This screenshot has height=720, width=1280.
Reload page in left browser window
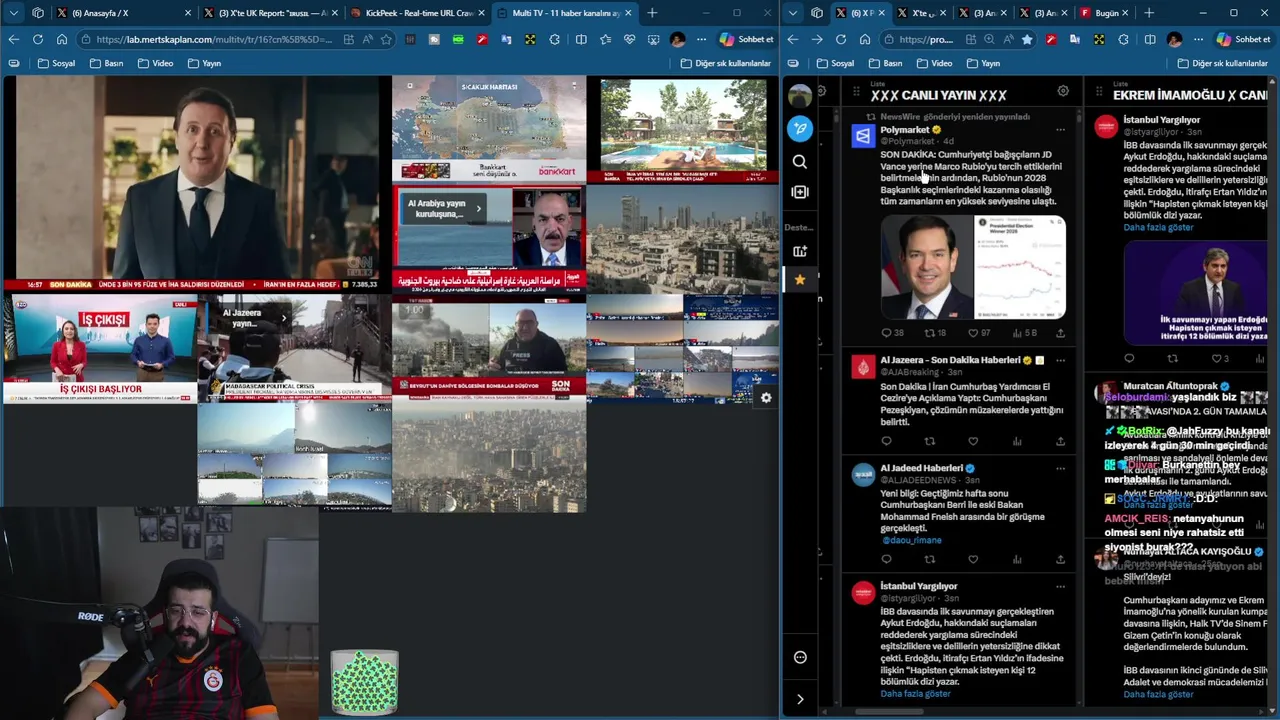[37, 39]
